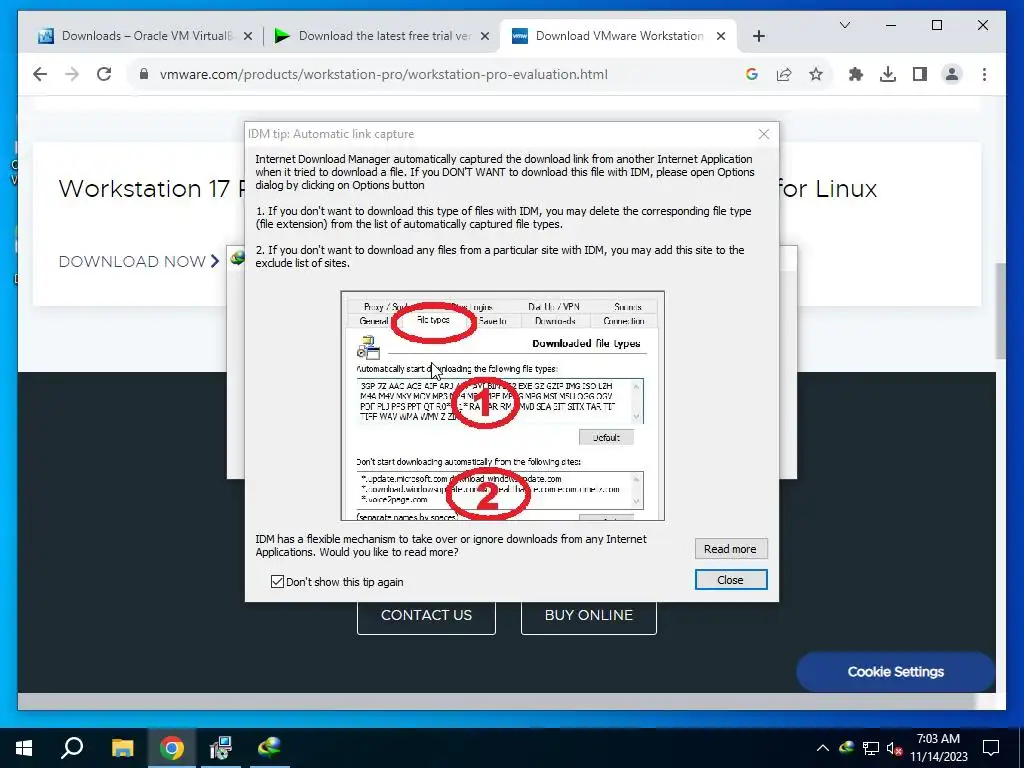Select the Download VMware Workstation tab

tap(618, 36)
